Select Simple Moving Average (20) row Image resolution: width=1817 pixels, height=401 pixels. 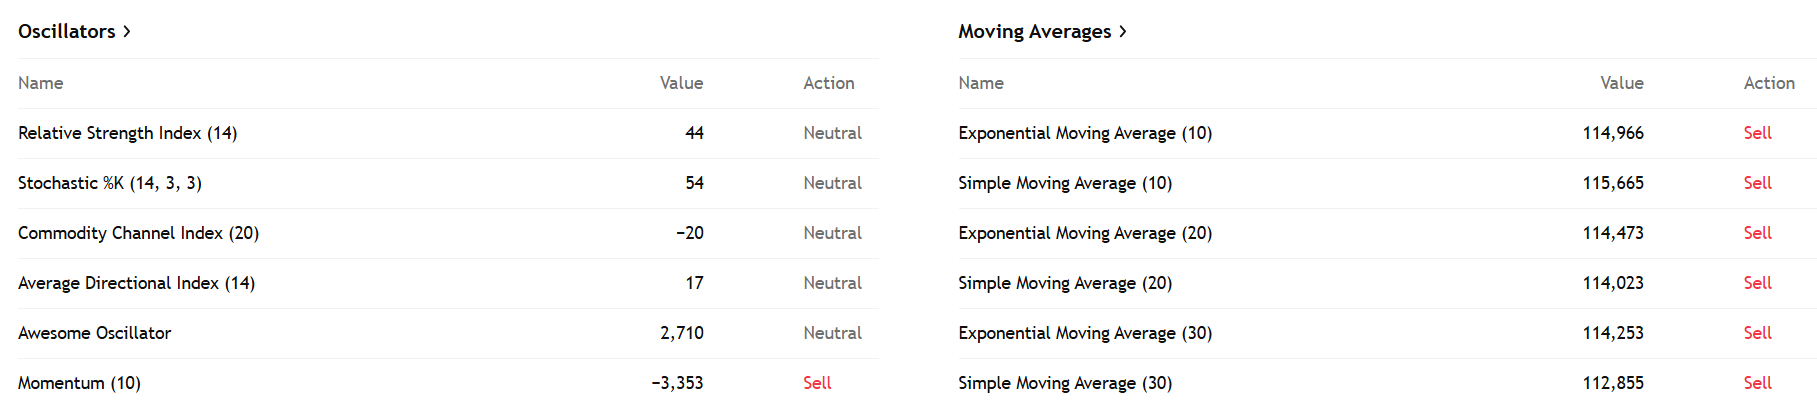click(1387, 283)
